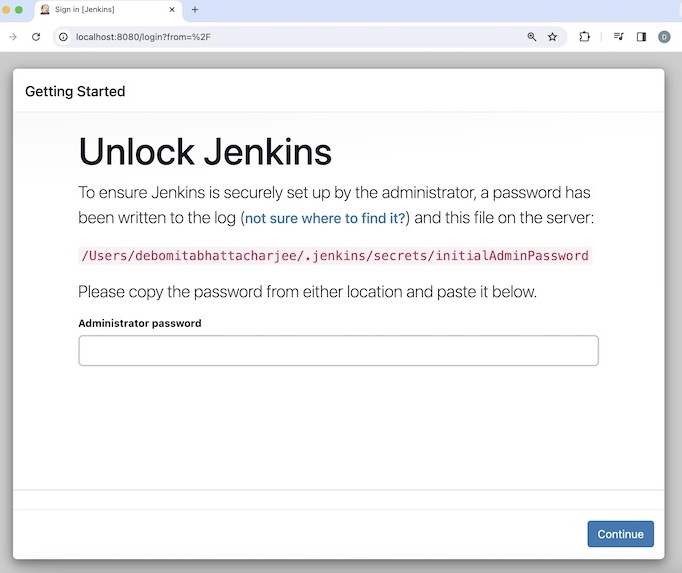Click the Administrator password field
Screen dimensions: 682x573
tap(338, 351)
